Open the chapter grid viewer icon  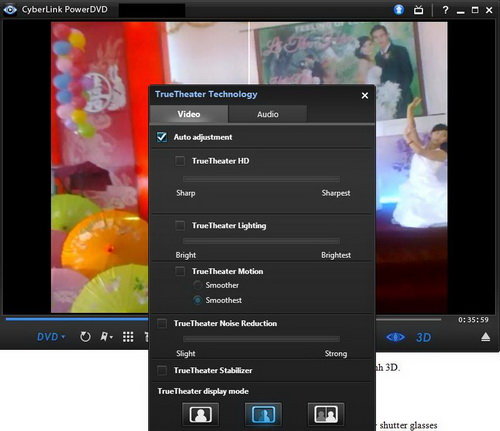[128, 337]
